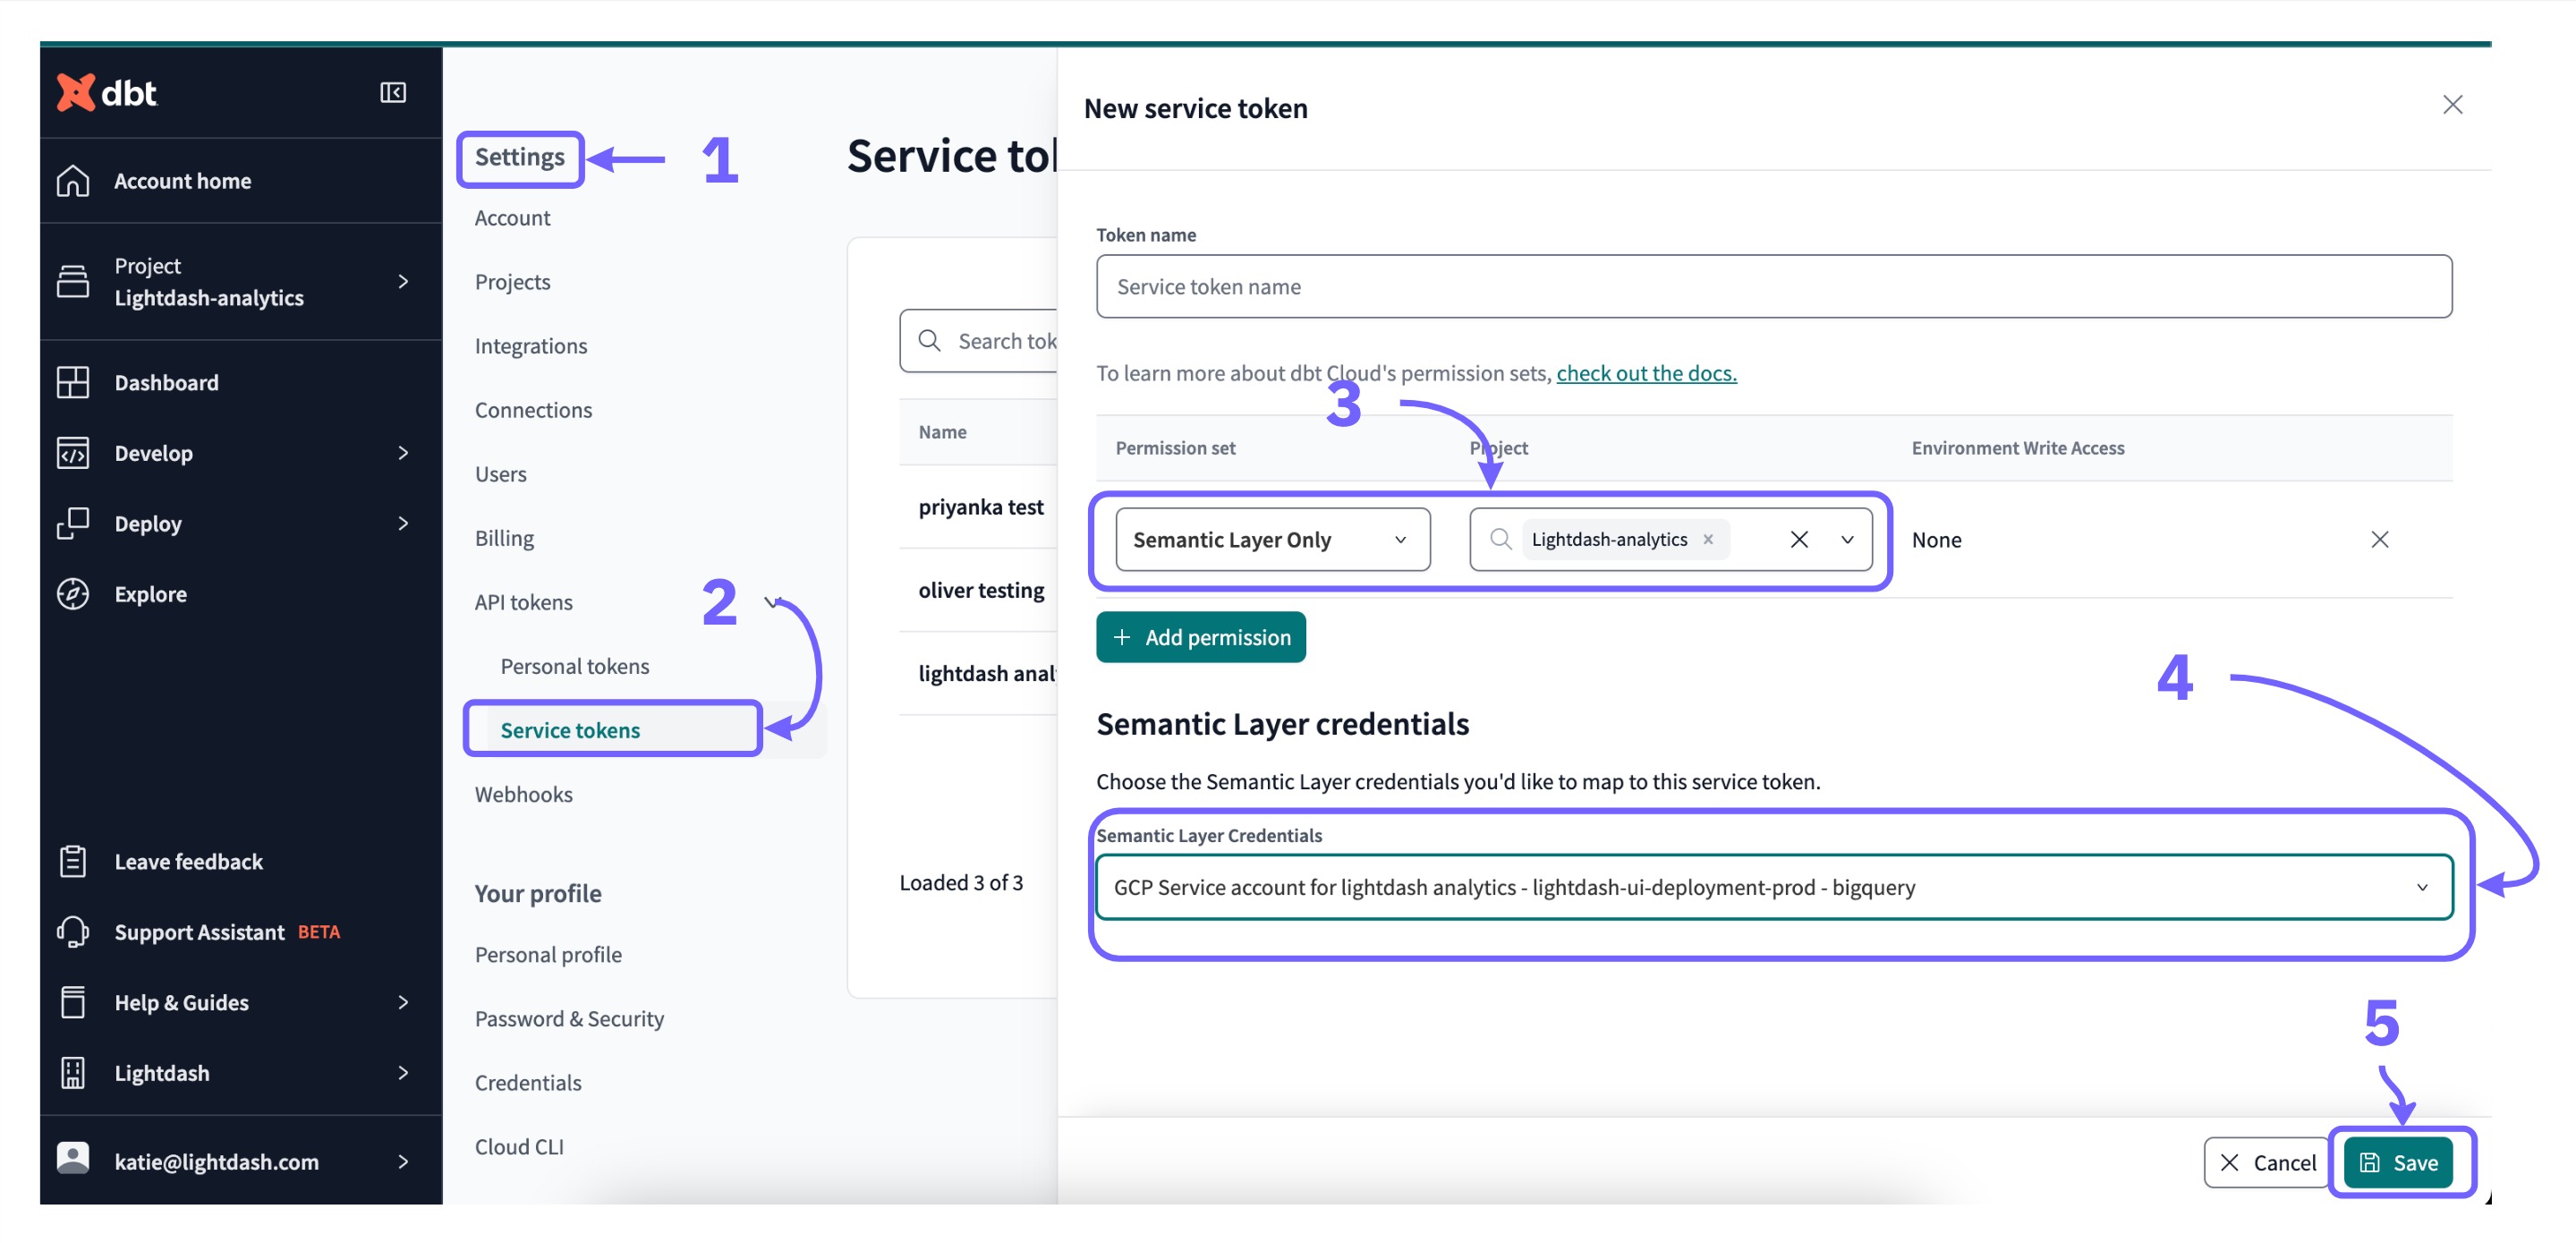Go to Personal tokens
Image resolution: width=2576 pixels, height=1243 pixels.
(x=574, y=665)
